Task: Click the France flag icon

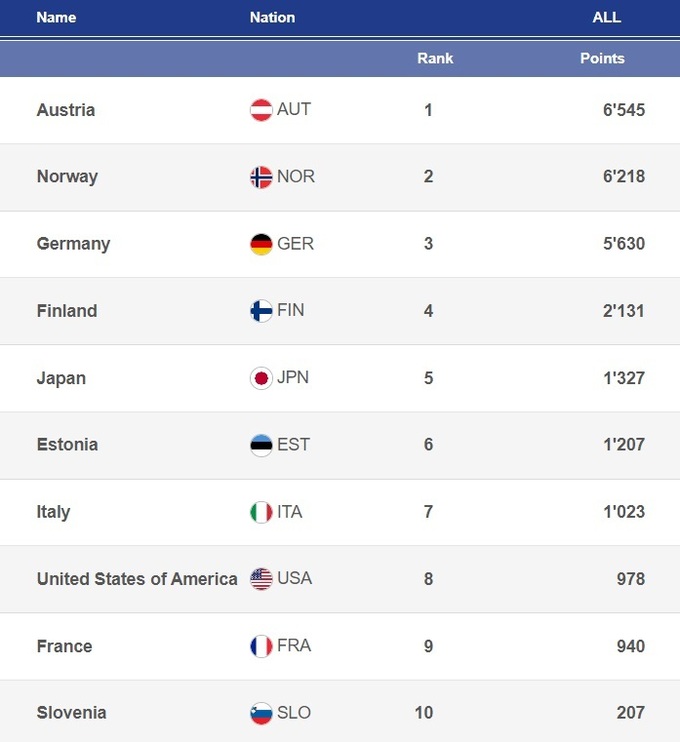Action: [x=261, y=646]
